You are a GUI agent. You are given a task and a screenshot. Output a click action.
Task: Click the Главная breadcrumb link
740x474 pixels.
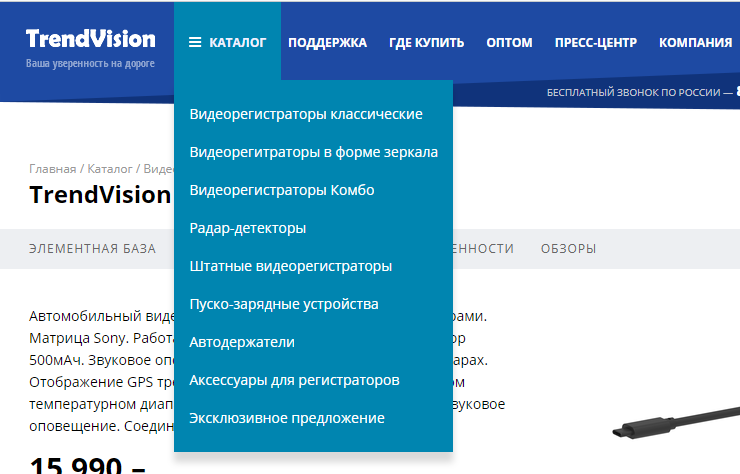click(52, 169)
